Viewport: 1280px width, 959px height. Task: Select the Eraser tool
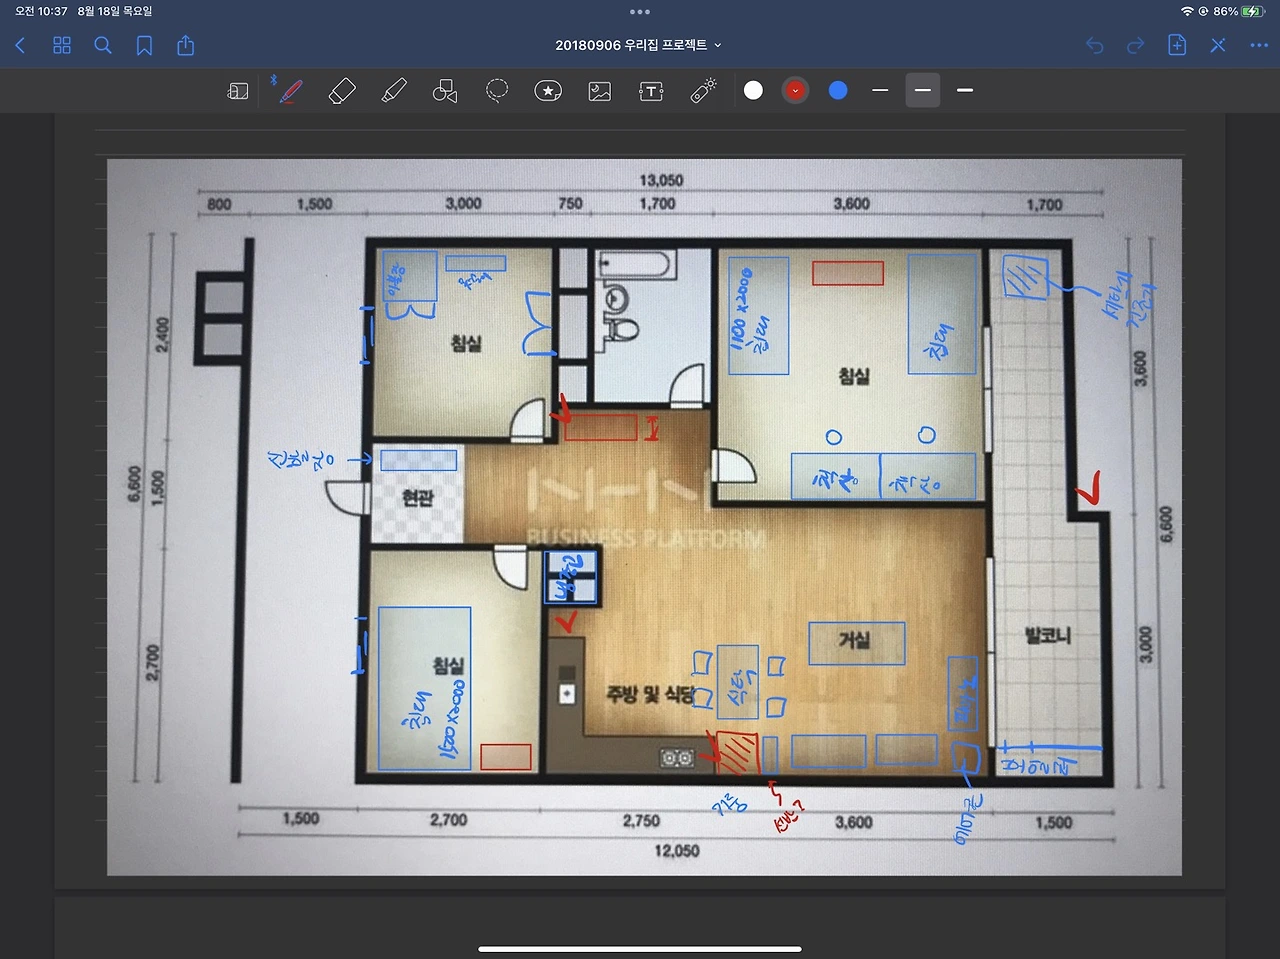tap(342, 91)
